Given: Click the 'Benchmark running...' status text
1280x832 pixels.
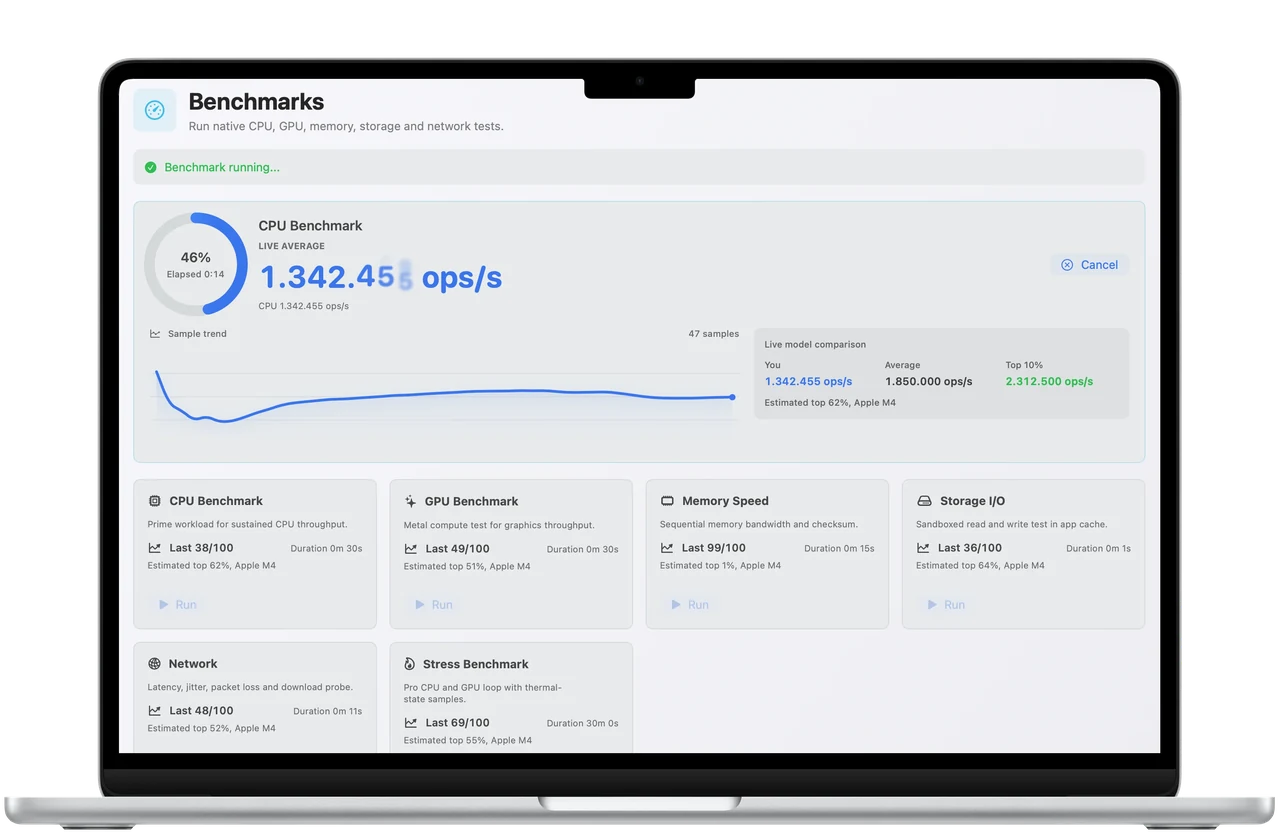Looking at the screenshot, I should coord(222,167).
